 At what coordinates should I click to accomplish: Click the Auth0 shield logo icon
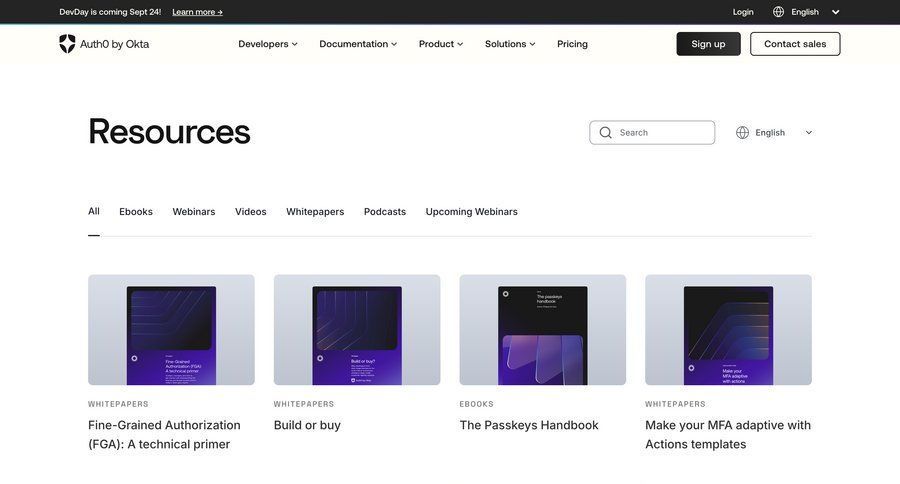[x=67, y=44]
